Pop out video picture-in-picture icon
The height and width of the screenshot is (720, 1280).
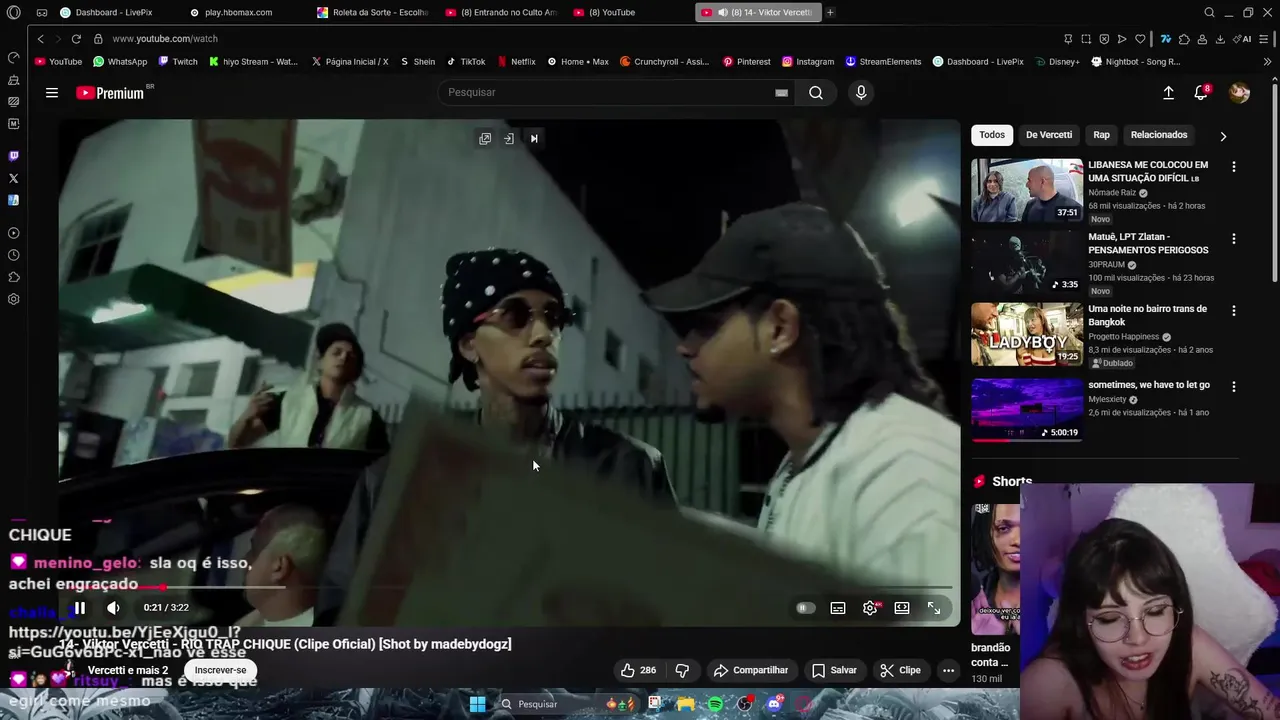coord(485,139)
